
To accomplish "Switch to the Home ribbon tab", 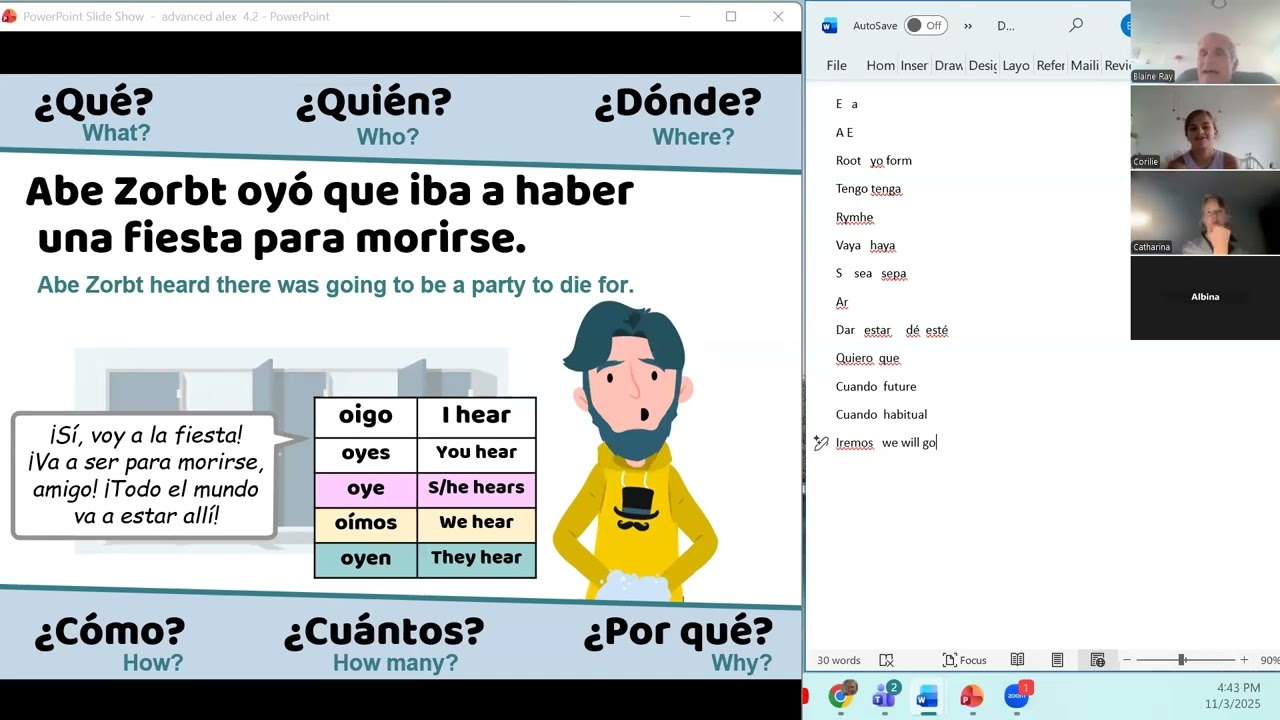I will point(880,65).
